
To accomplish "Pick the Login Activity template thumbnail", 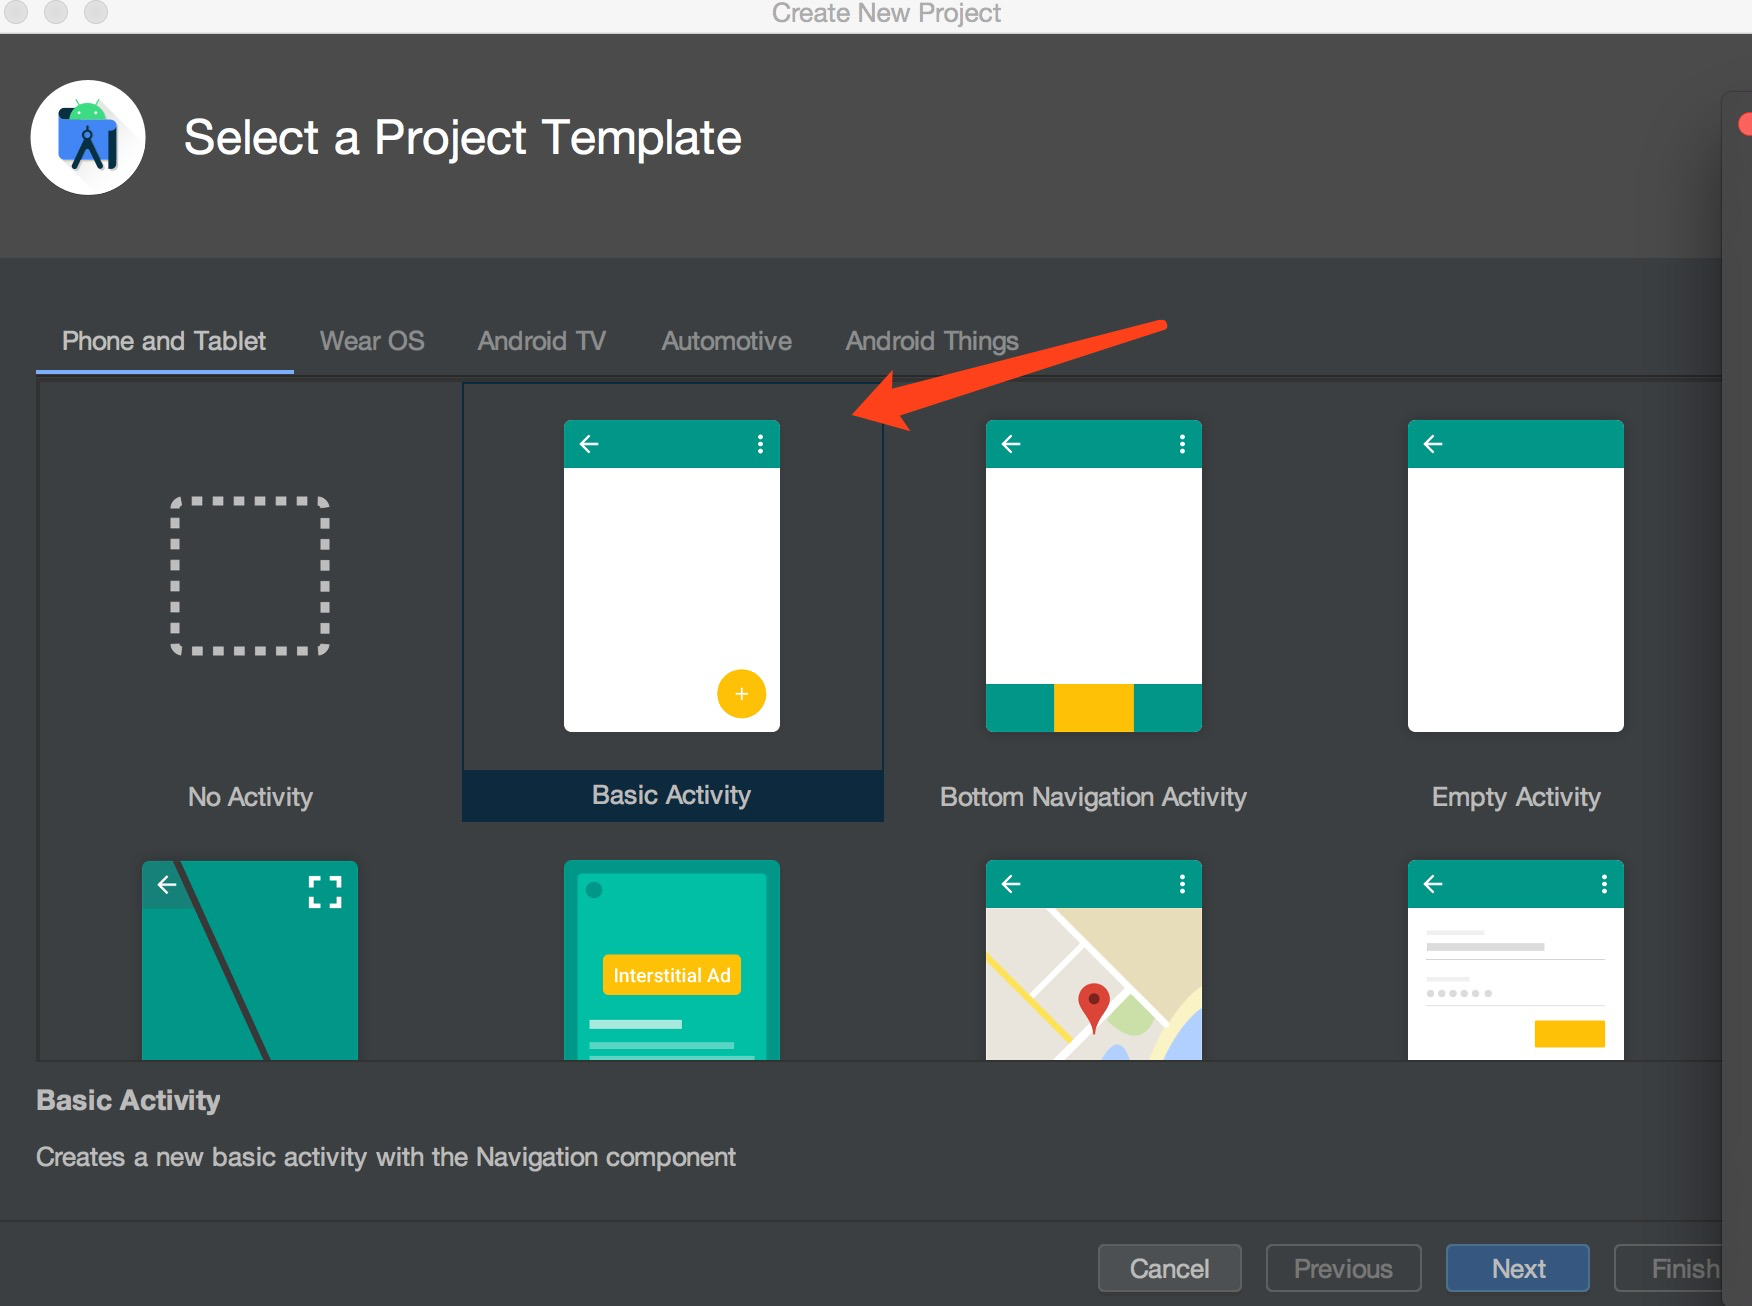I will 1516,960.
